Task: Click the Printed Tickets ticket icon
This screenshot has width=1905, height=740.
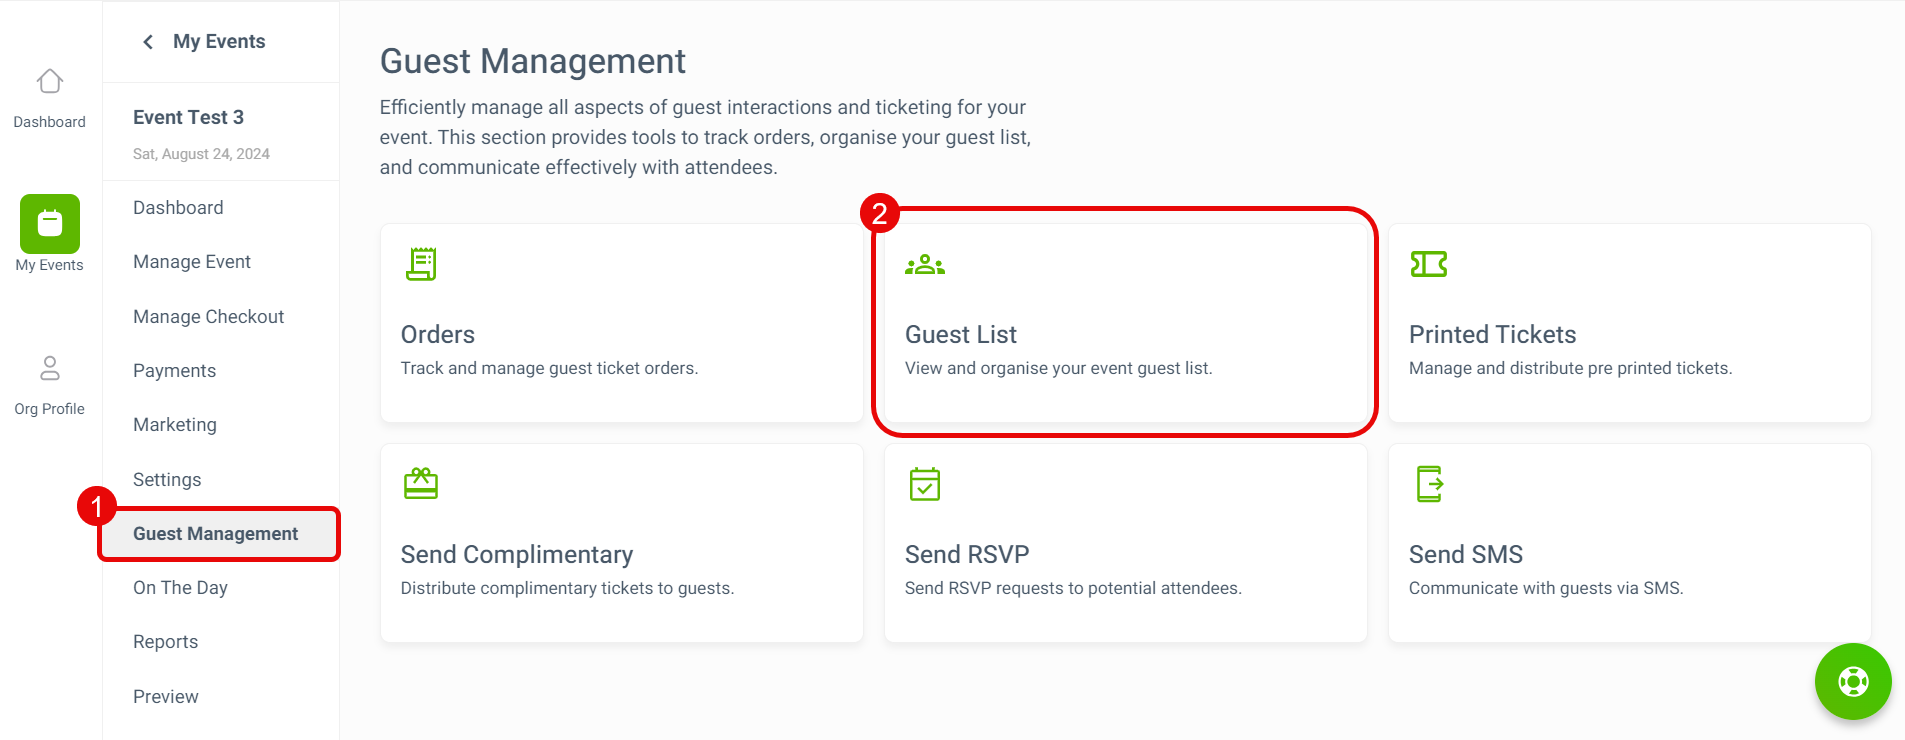Action: click(1429, 264)
